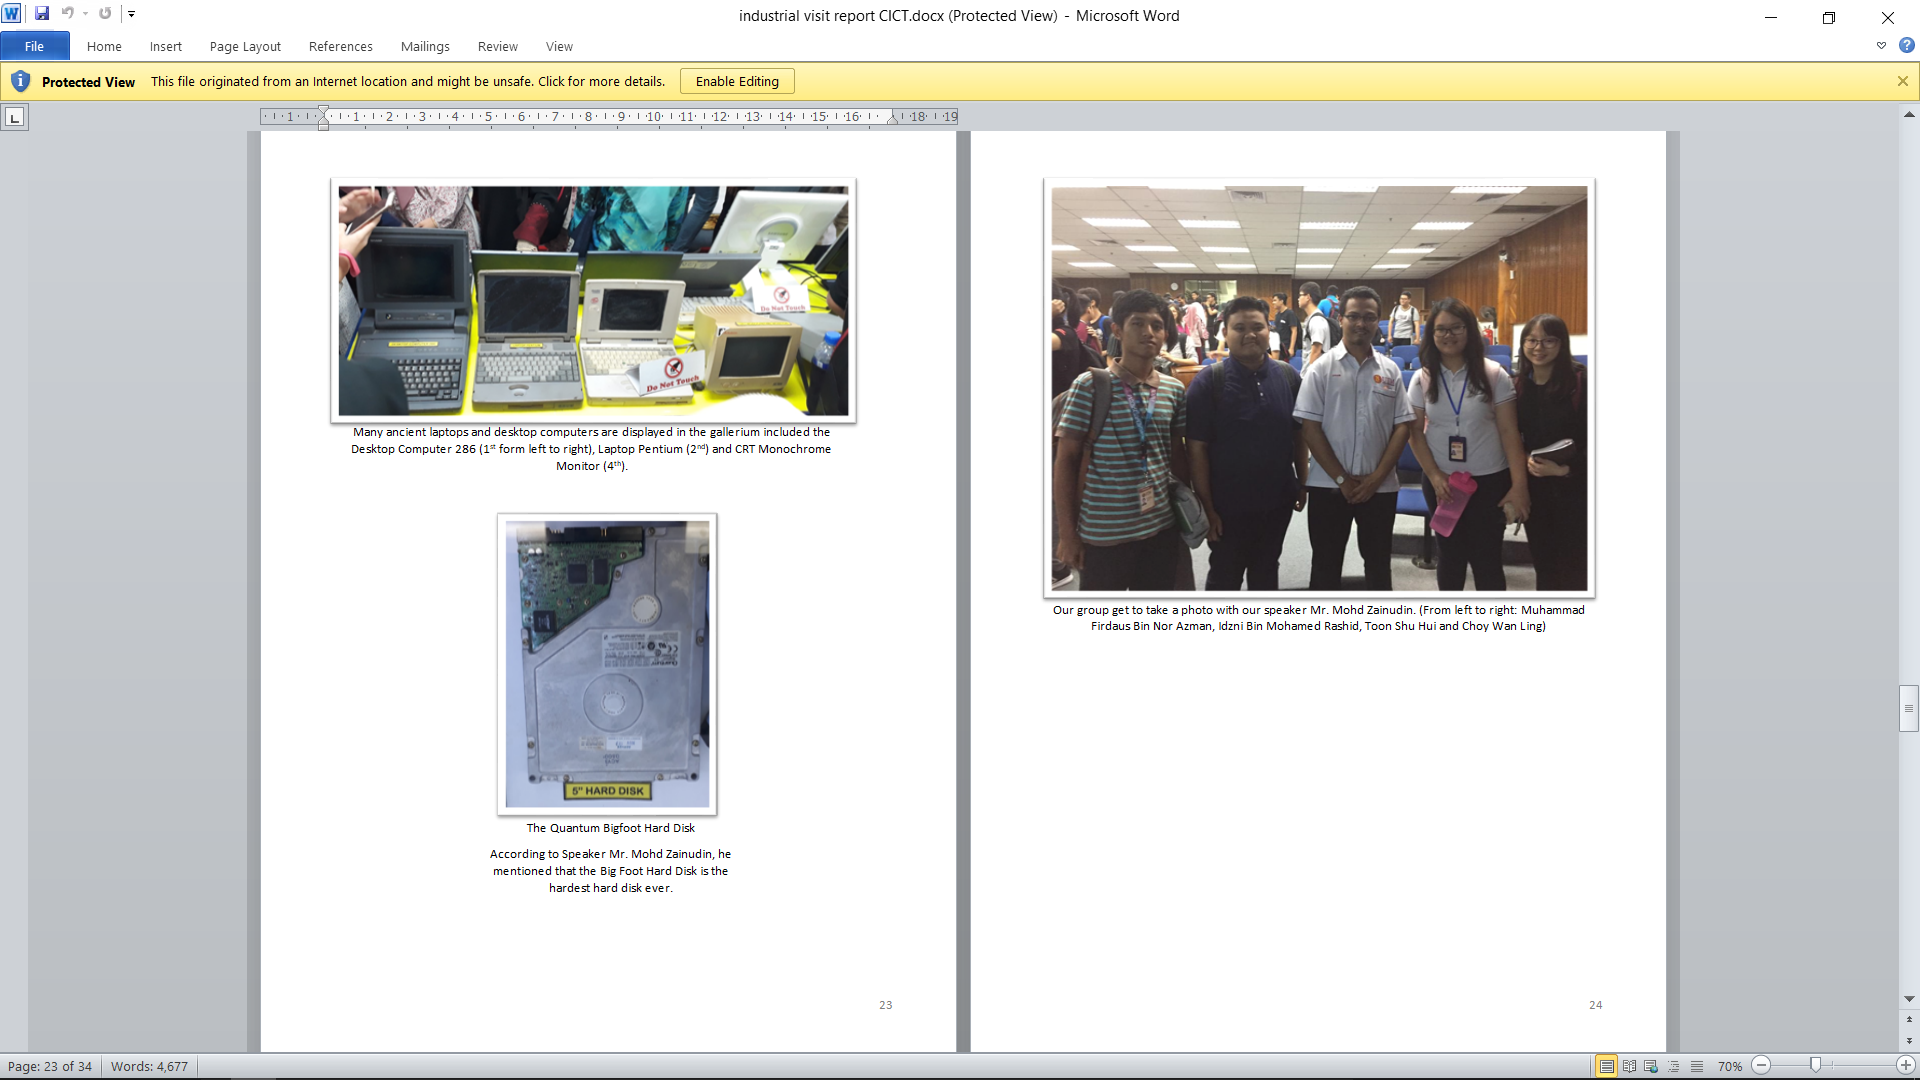Click the Enable Editing button
Screen dimensions: 1920x1080
pos(737,81)
